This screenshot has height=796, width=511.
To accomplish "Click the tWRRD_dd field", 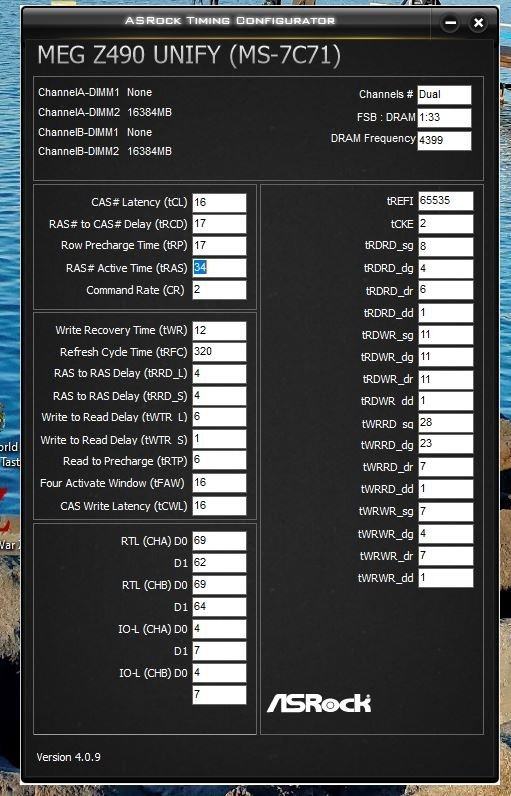I will (446, 489).
